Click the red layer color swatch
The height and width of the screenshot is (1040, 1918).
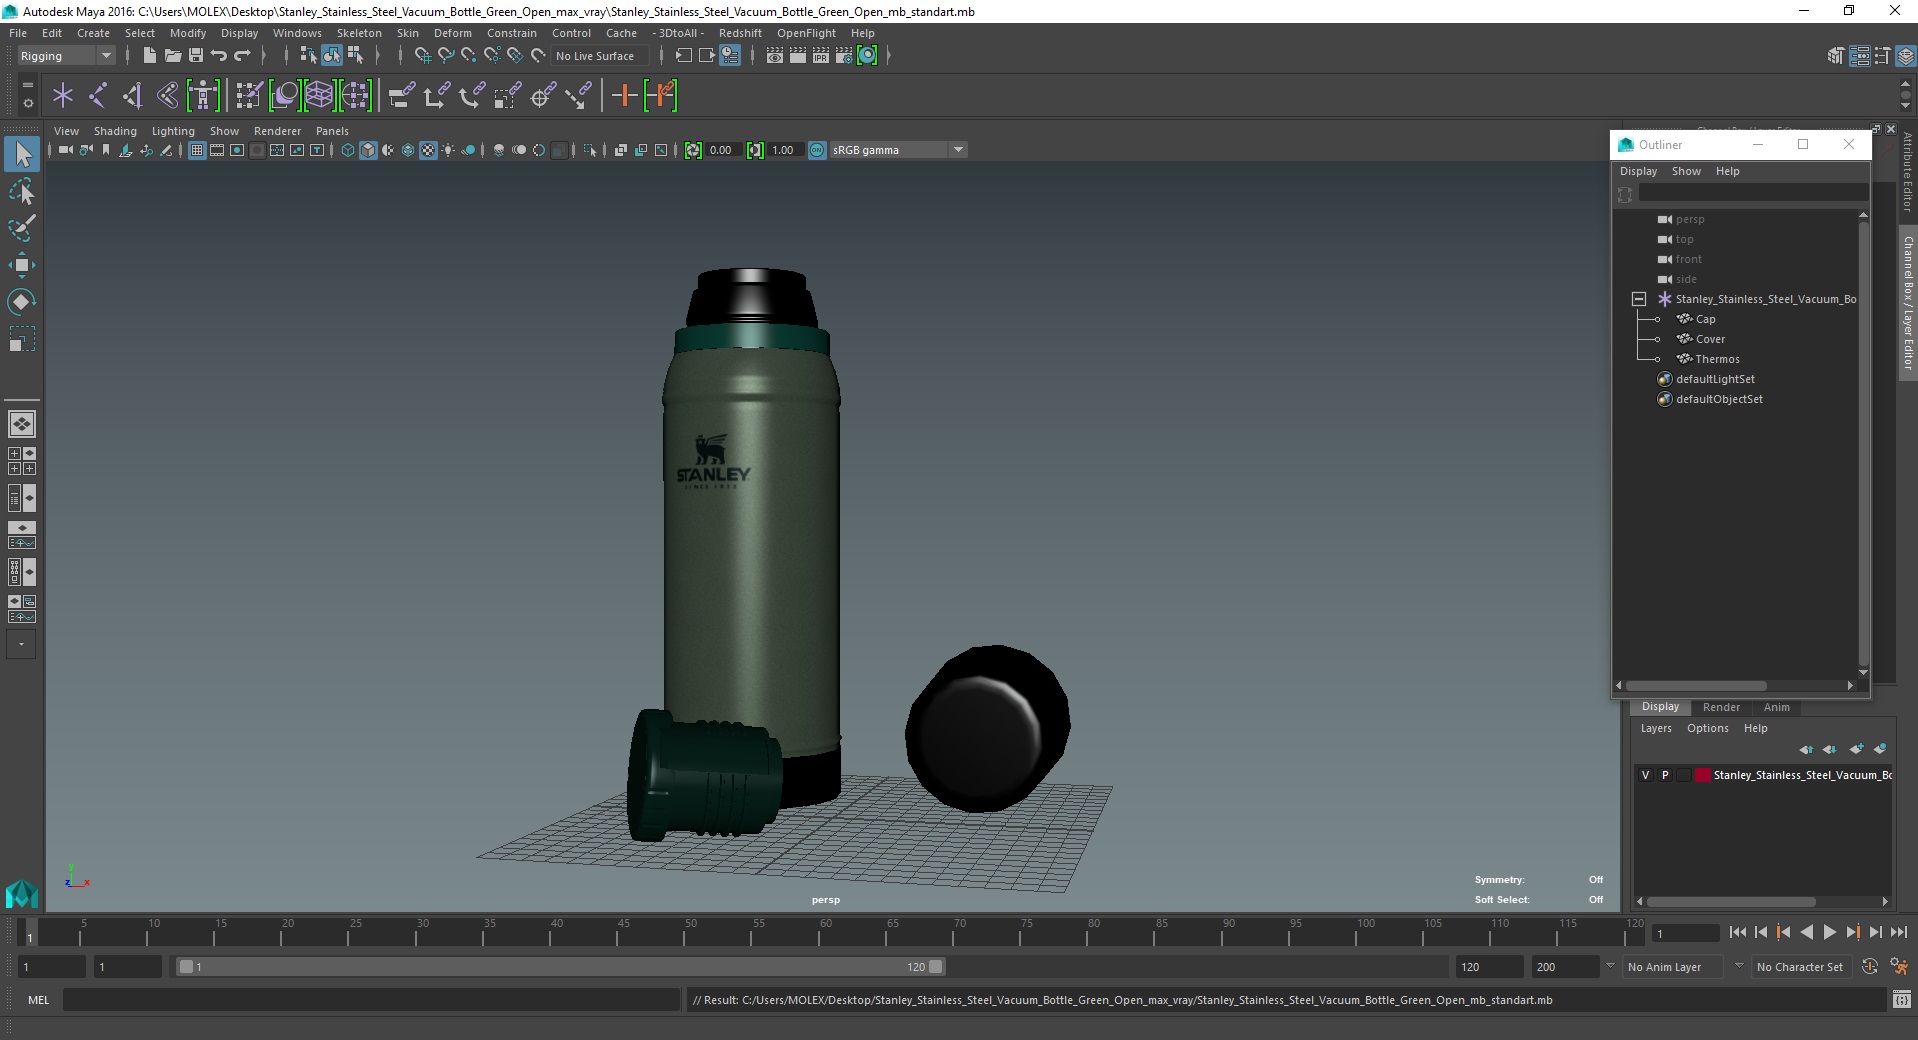[x=1702, y=775]
